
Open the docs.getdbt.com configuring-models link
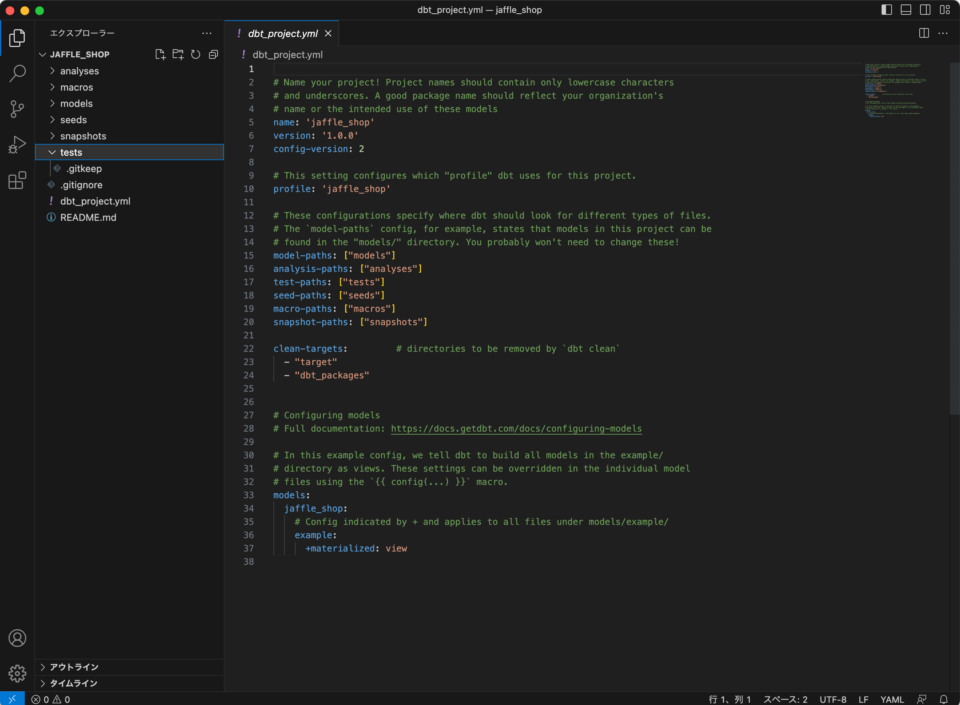[x=516, y=428]
